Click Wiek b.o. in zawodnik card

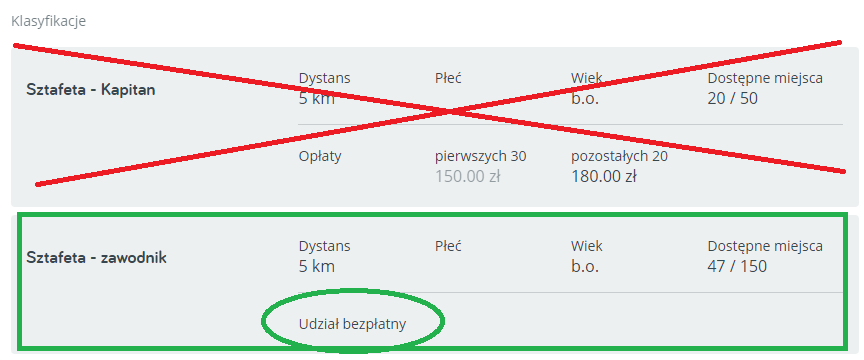pyautogui.click(x=587, y=256)
